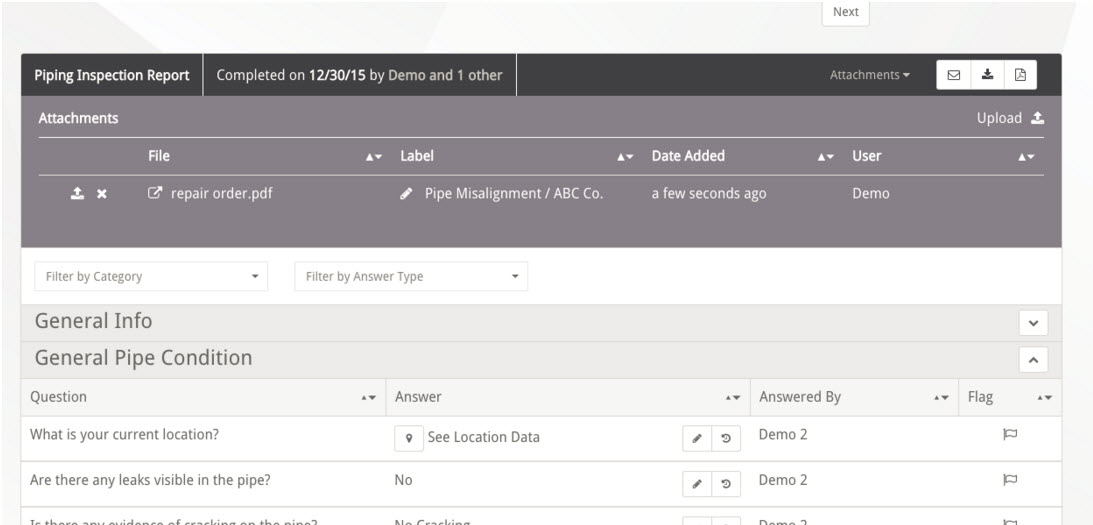Click the 'What is your current location?' question
This screenshot has height=525, width=1093.
pyautogui.click(x=124, y=434)
